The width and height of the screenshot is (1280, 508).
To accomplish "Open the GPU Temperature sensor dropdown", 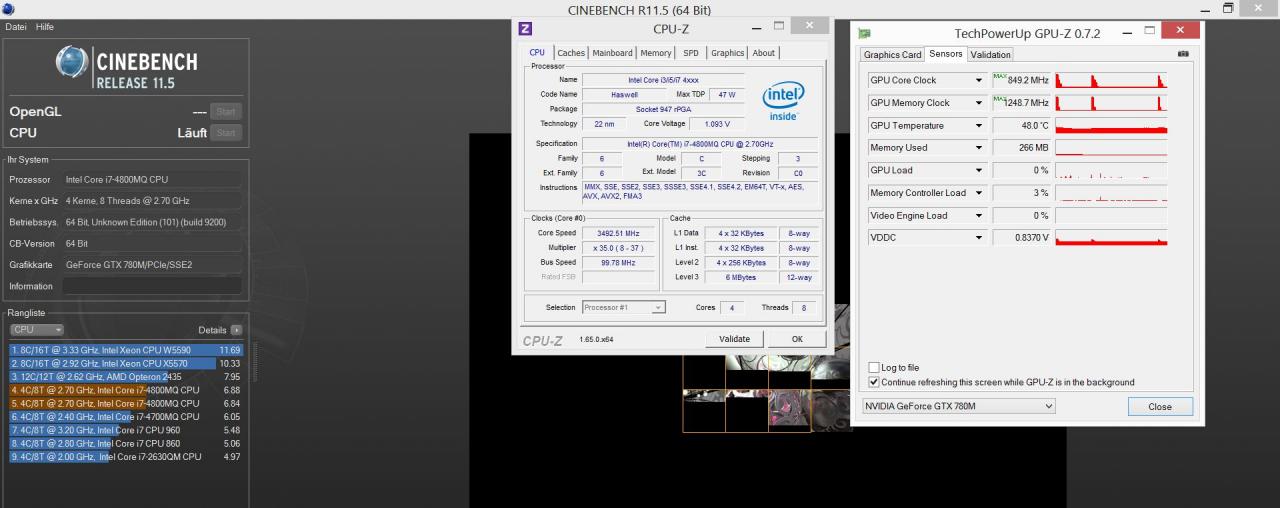I will [979, 126].
